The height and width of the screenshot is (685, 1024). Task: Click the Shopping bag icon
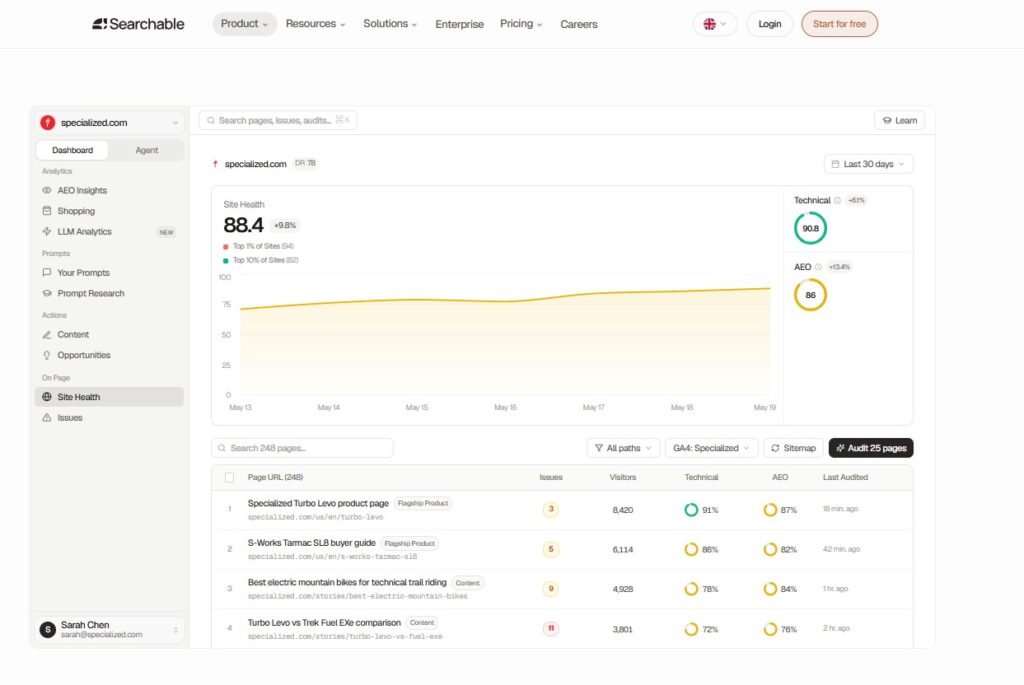tap(47, 211)
